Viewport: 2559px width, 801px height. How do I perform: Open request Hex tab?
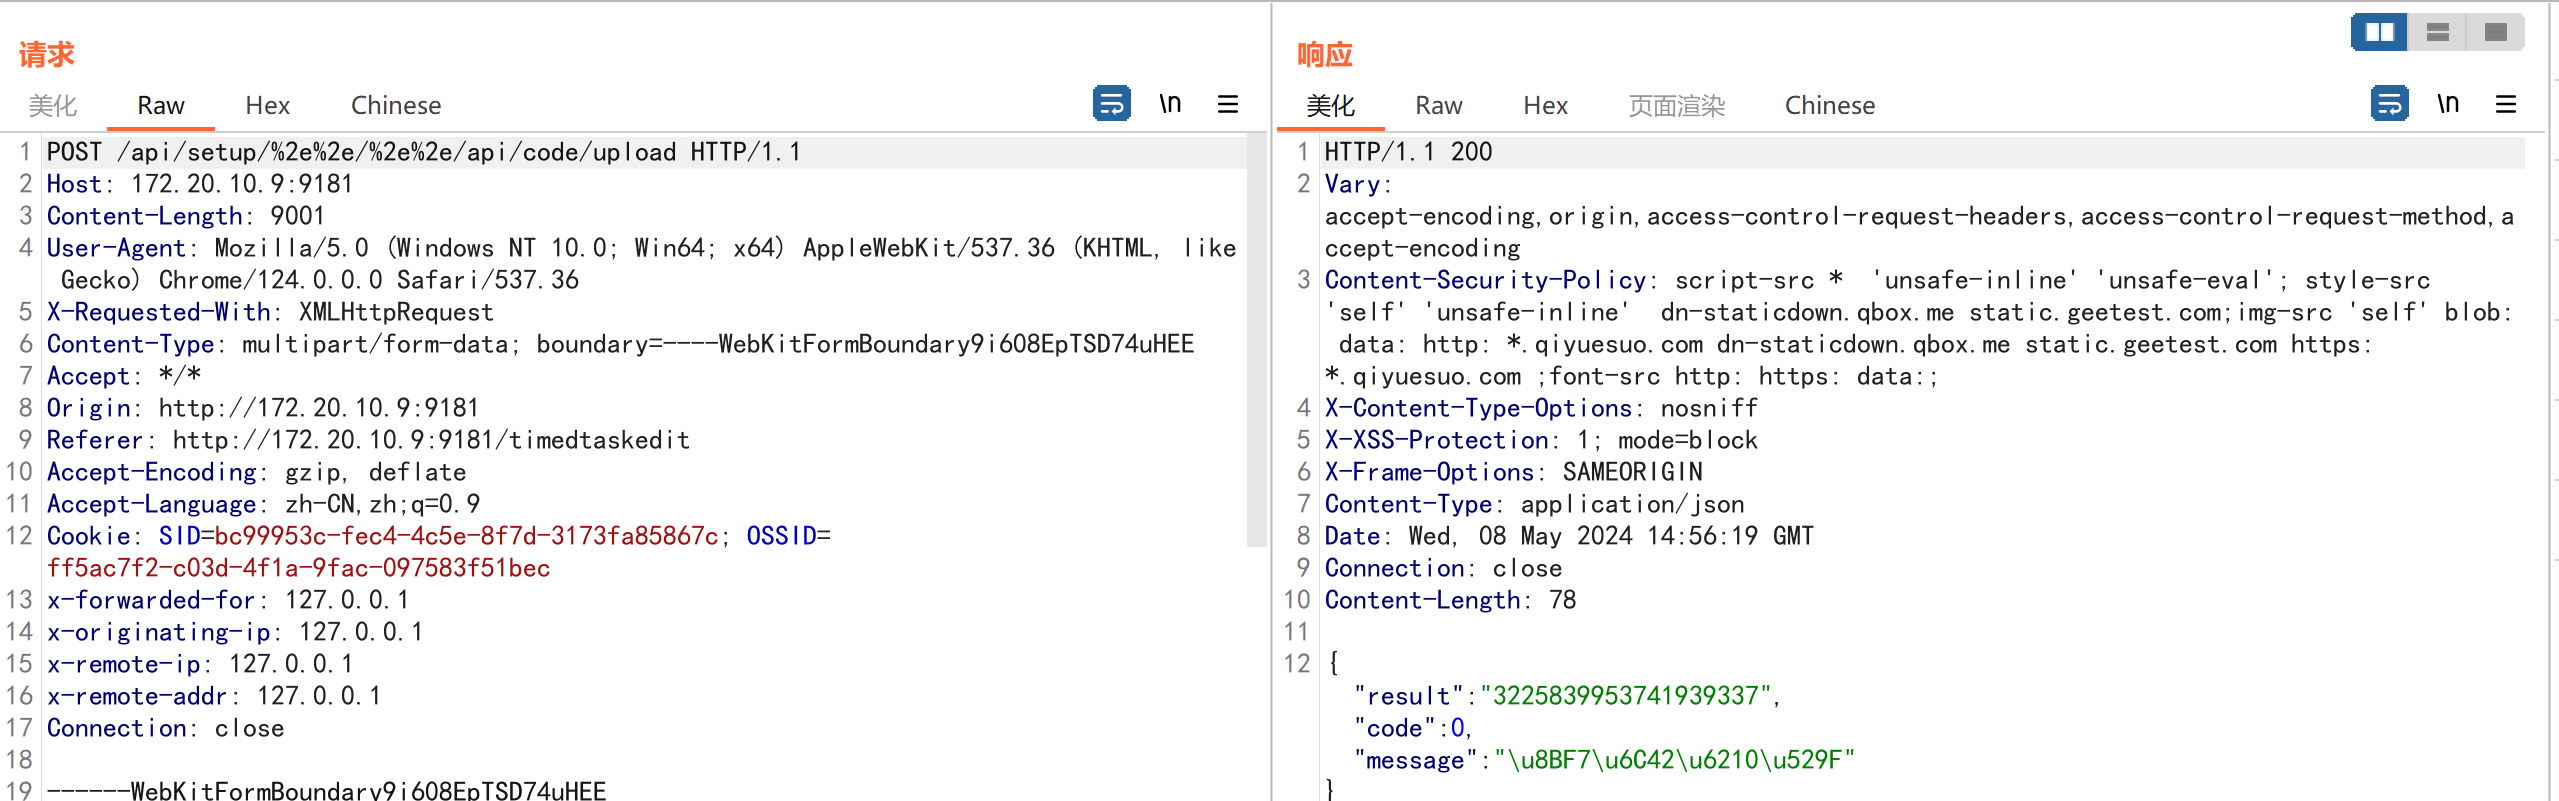(x=267, y=106)
